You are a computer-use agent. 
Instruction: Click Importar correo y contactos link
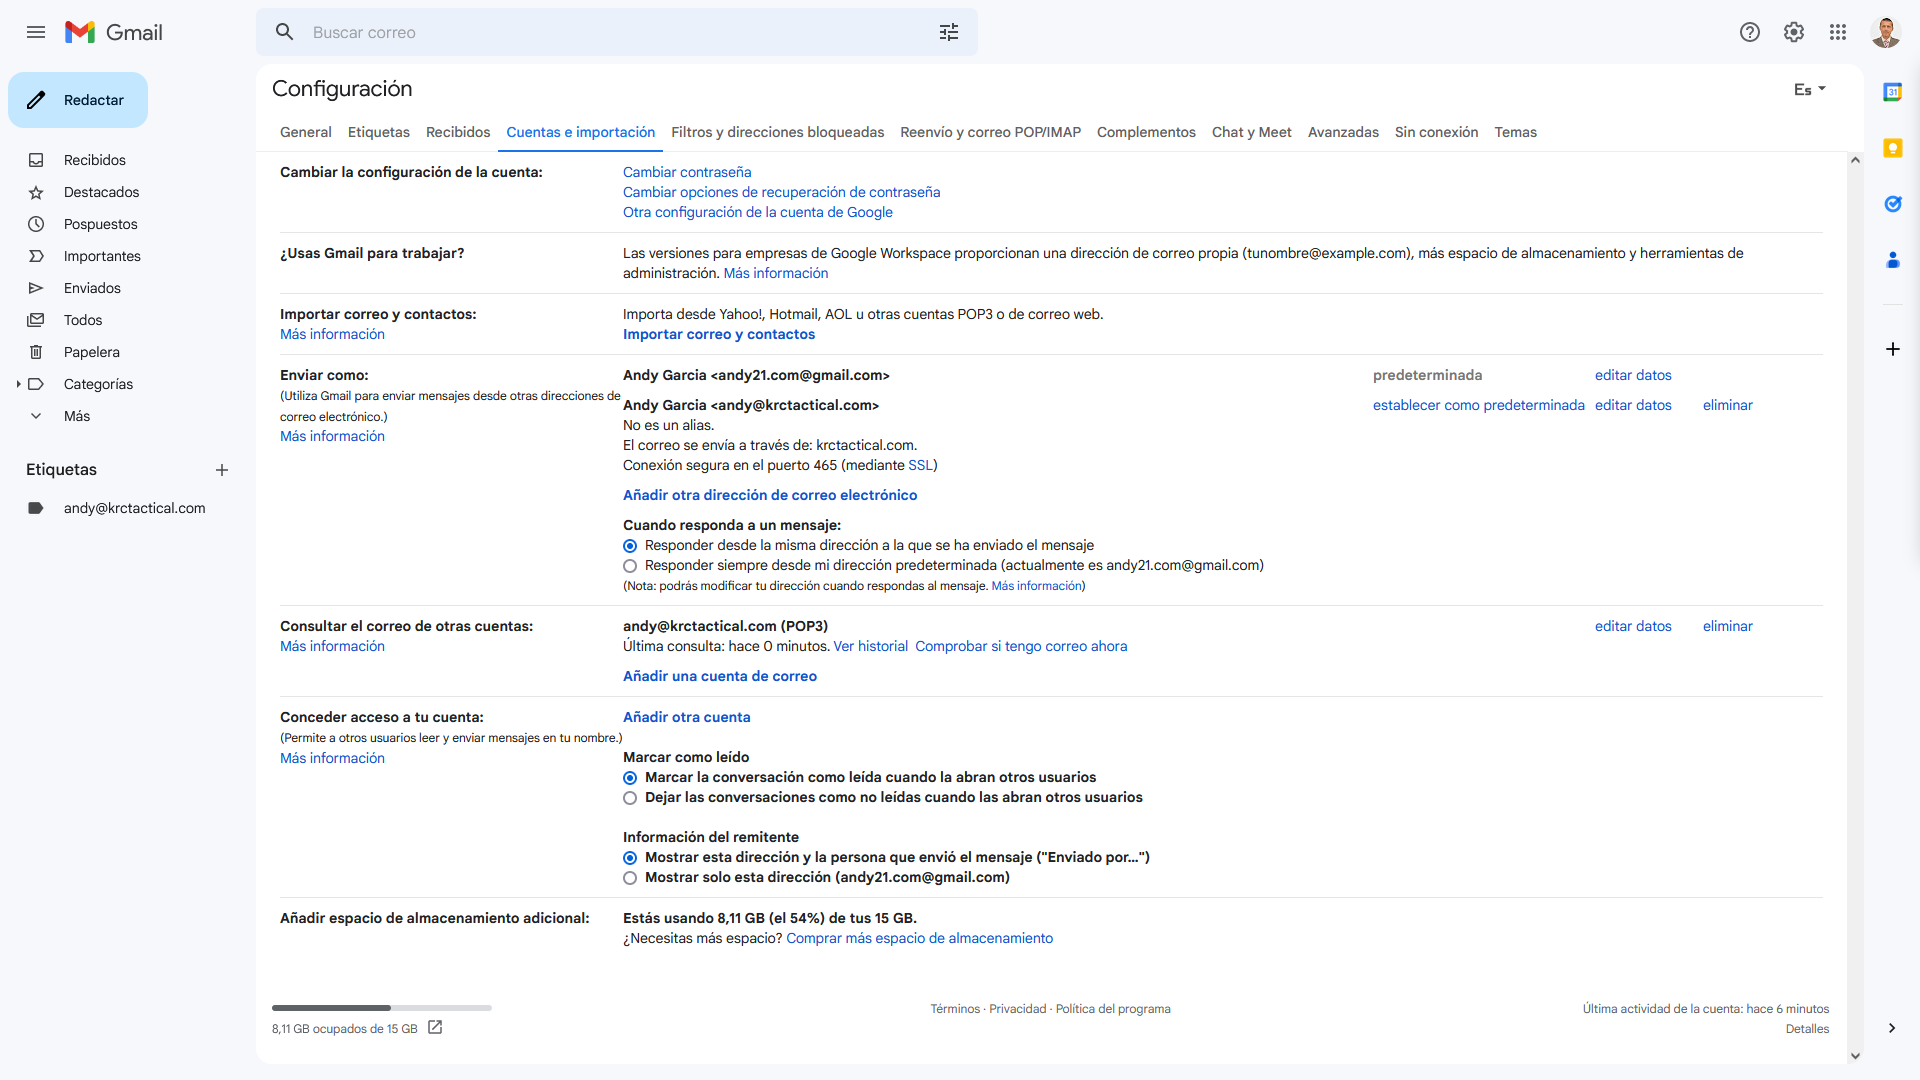(x=719, y=334)
